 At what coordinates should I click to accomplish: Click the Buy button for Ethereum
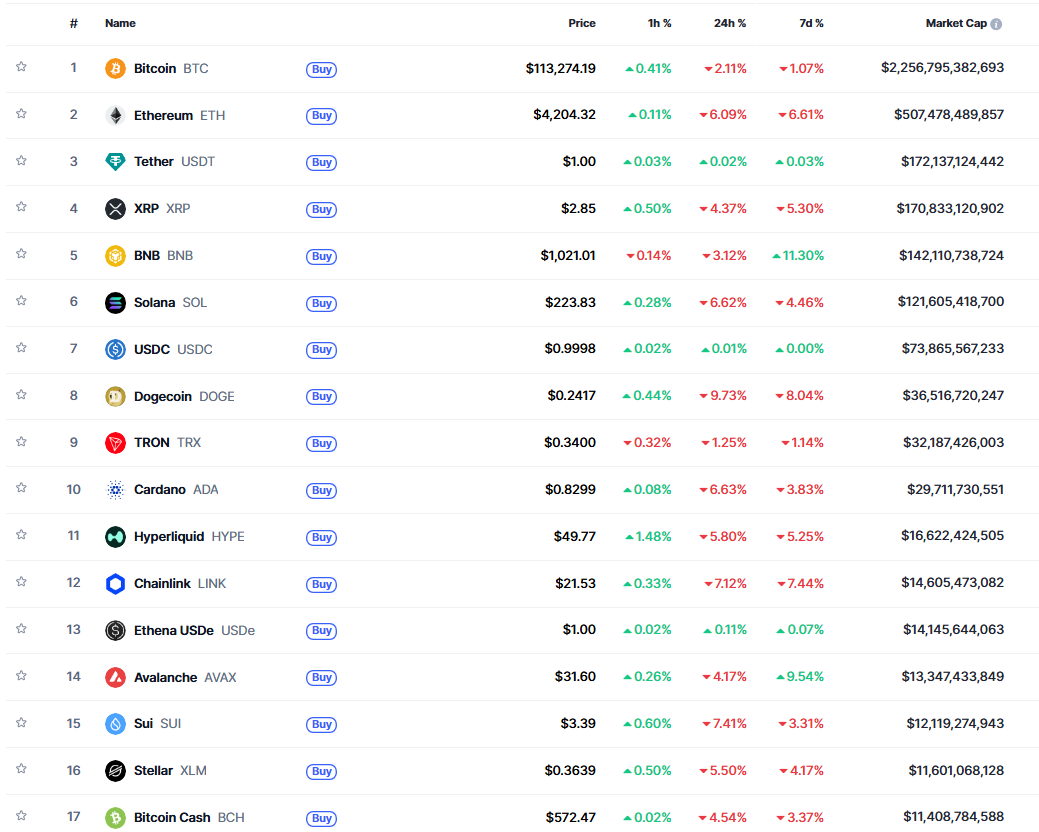click(x=321, y=116)
